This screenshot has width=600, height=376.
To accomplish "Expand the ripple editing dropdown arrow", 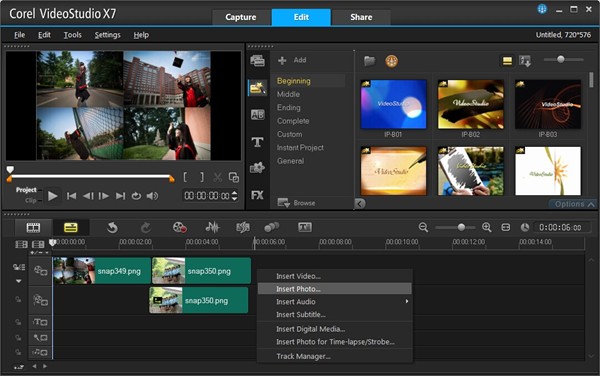I will [19, 281].
